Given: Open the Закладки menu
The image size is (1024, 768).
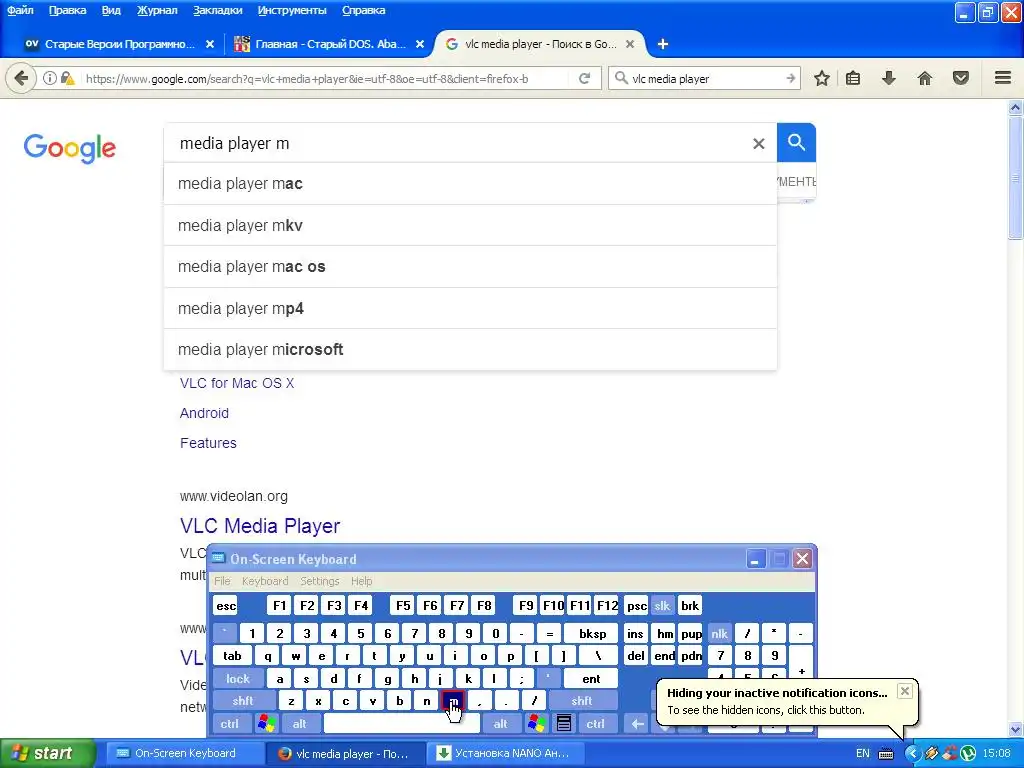Looking at the screenshot, I should pyautogui.click(x=217, y=10).
